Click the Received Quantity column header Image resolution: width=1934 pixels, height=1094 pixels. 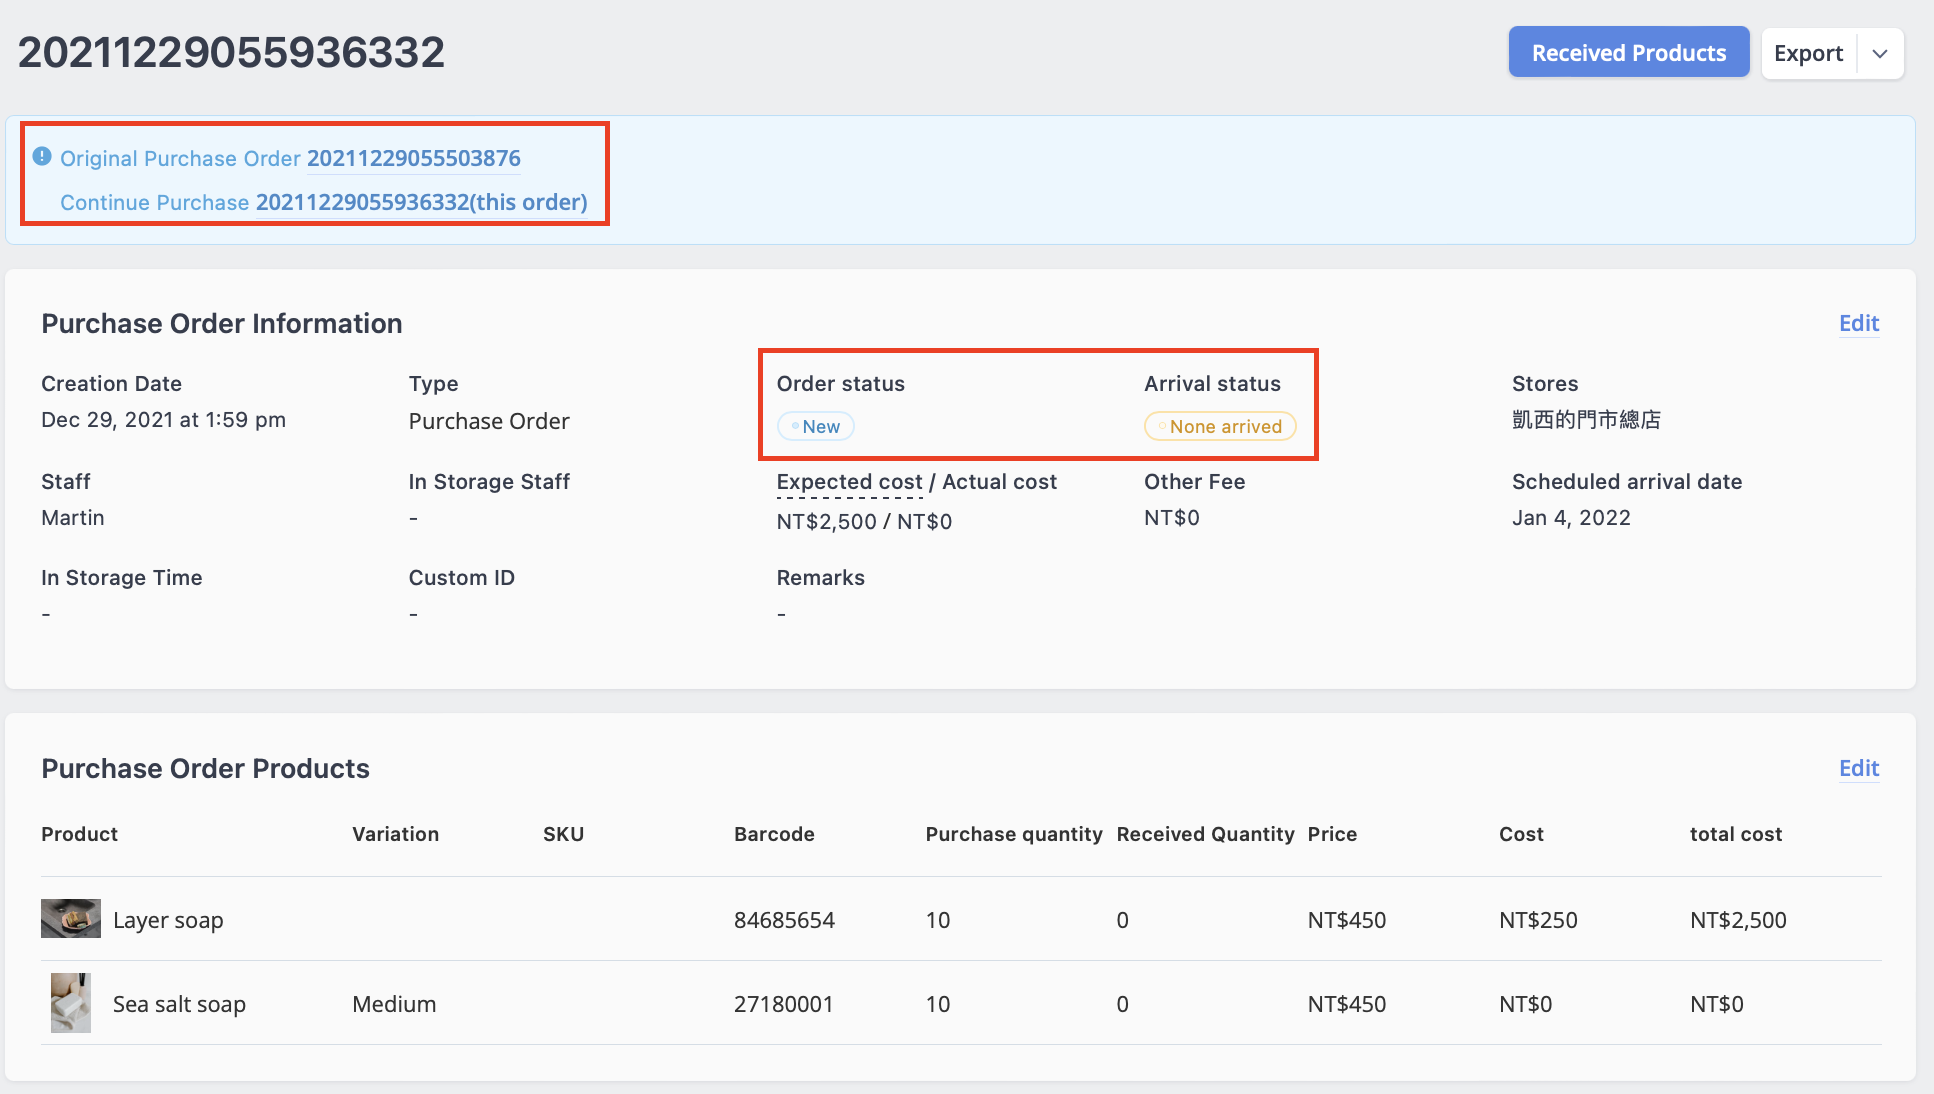[1205, 834]
